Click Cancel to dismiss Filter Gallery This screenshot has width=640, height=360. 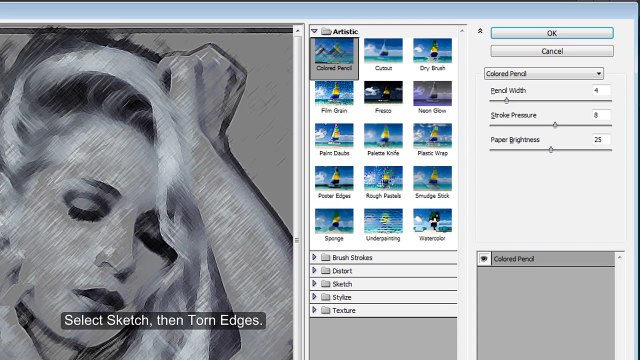552,51
